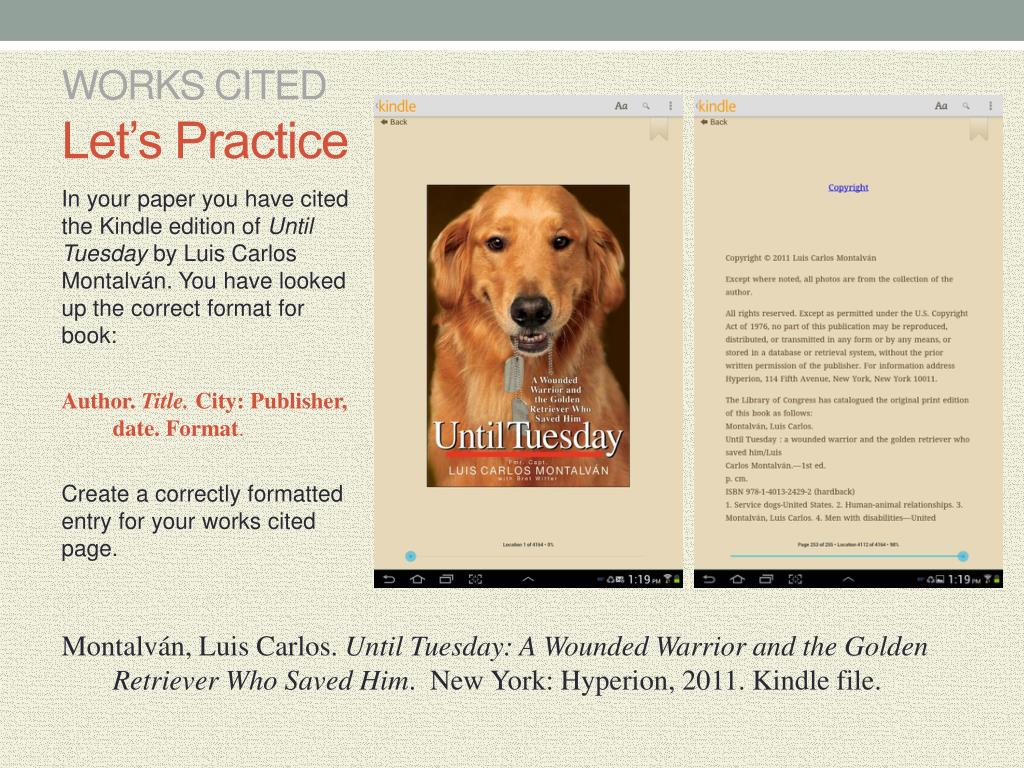
Task: Click the reading progress handle under the book cover
Action: click(410, 556)
